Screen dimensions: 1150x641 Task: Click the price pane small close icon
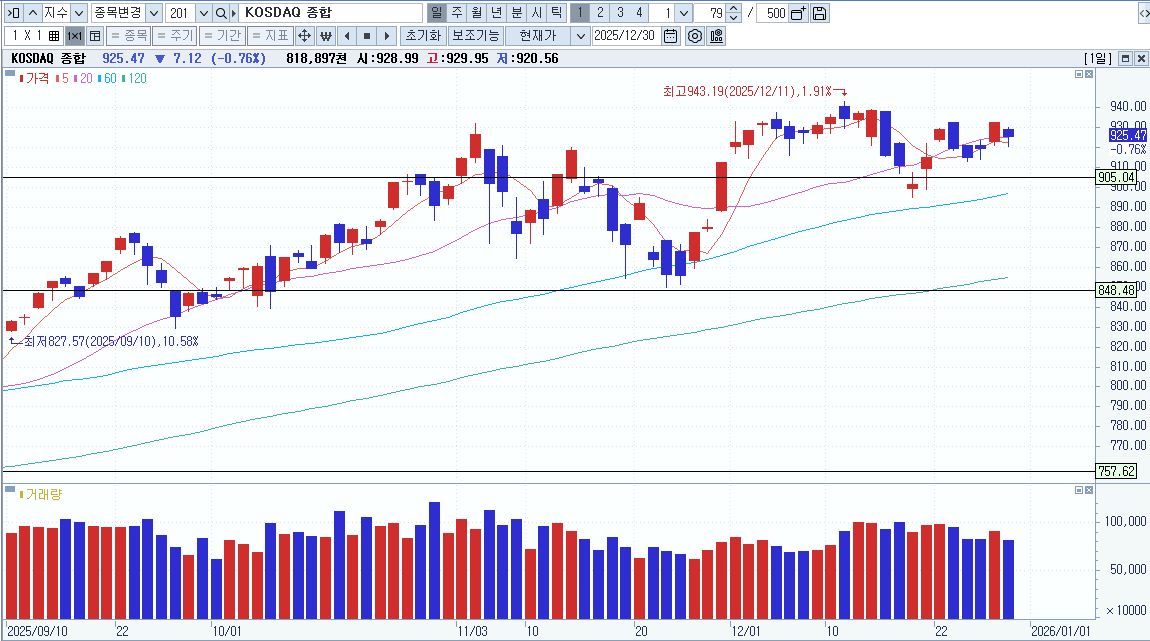coord(1089,74)
